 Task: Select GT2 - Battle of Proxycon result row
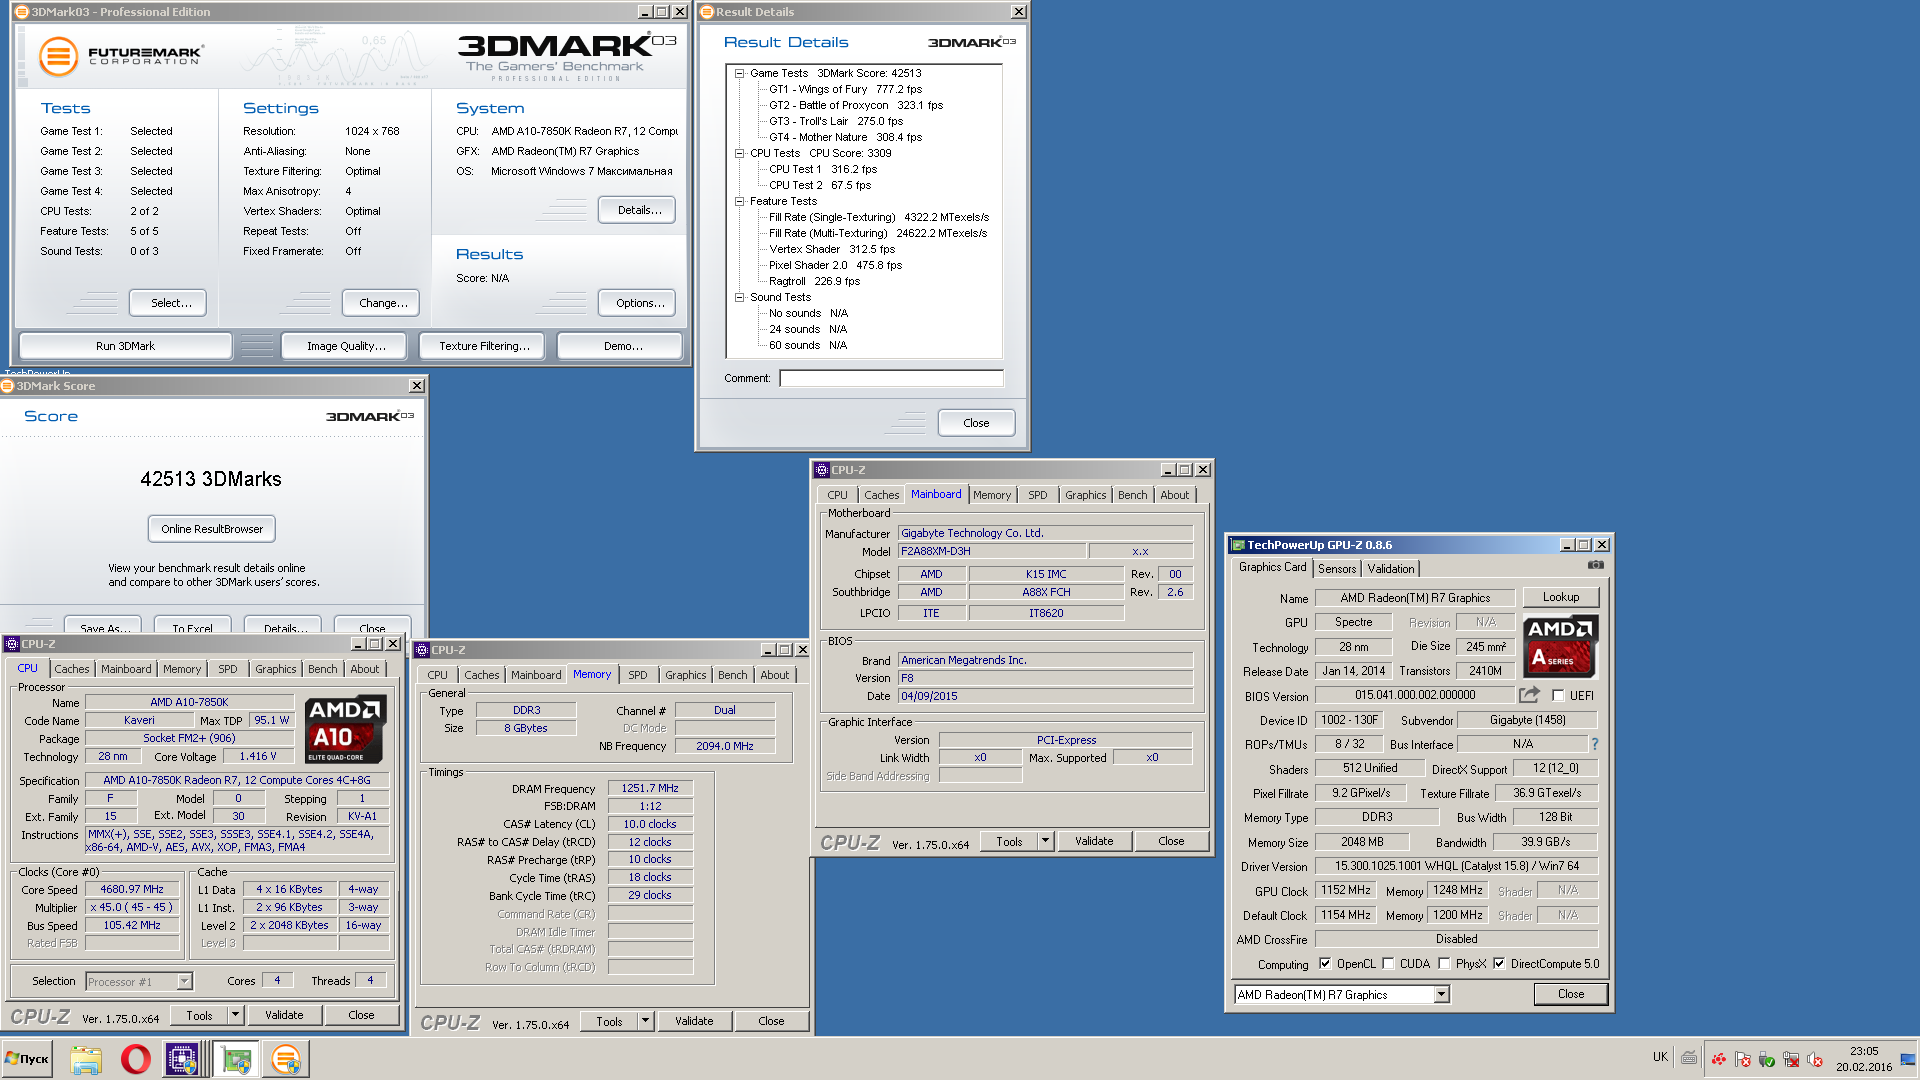pos(856,105)
